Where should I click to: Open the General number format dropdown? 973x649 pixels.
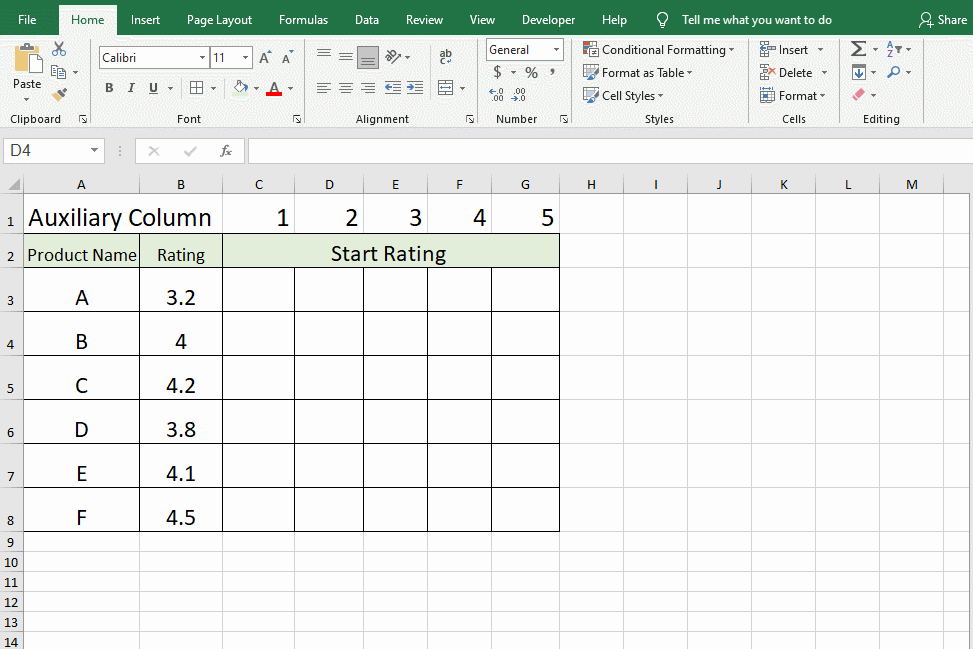tap(556, 50)
